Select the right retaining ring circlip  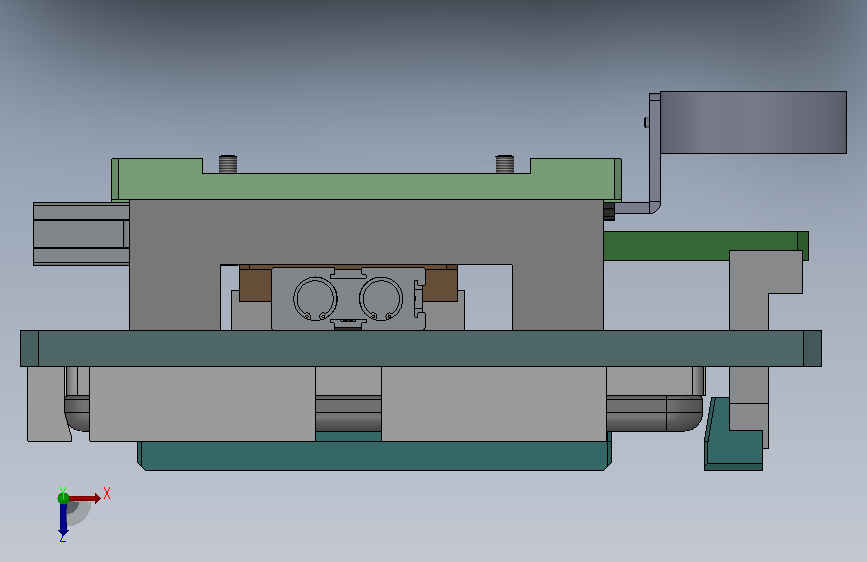click(381, 299)
